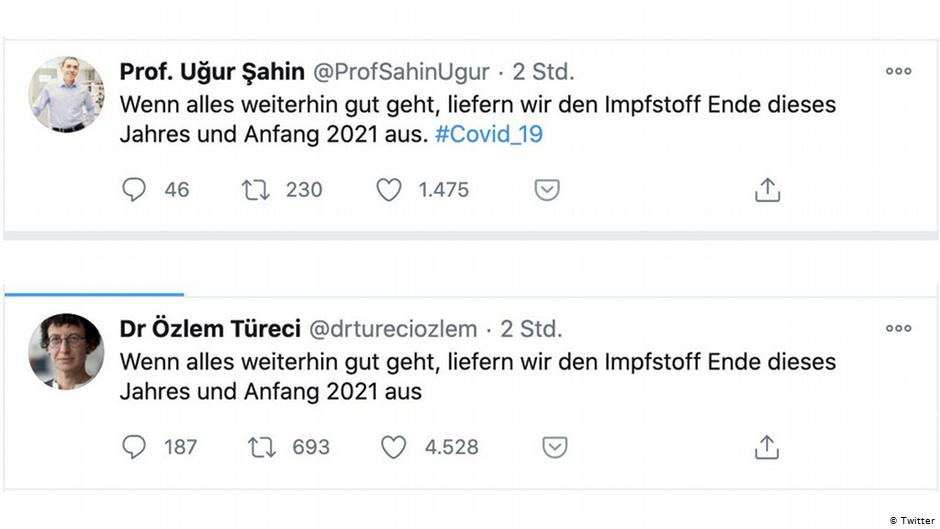Share Özlem Türeci's tweet
Screen dimensions: 940x529
767,447
